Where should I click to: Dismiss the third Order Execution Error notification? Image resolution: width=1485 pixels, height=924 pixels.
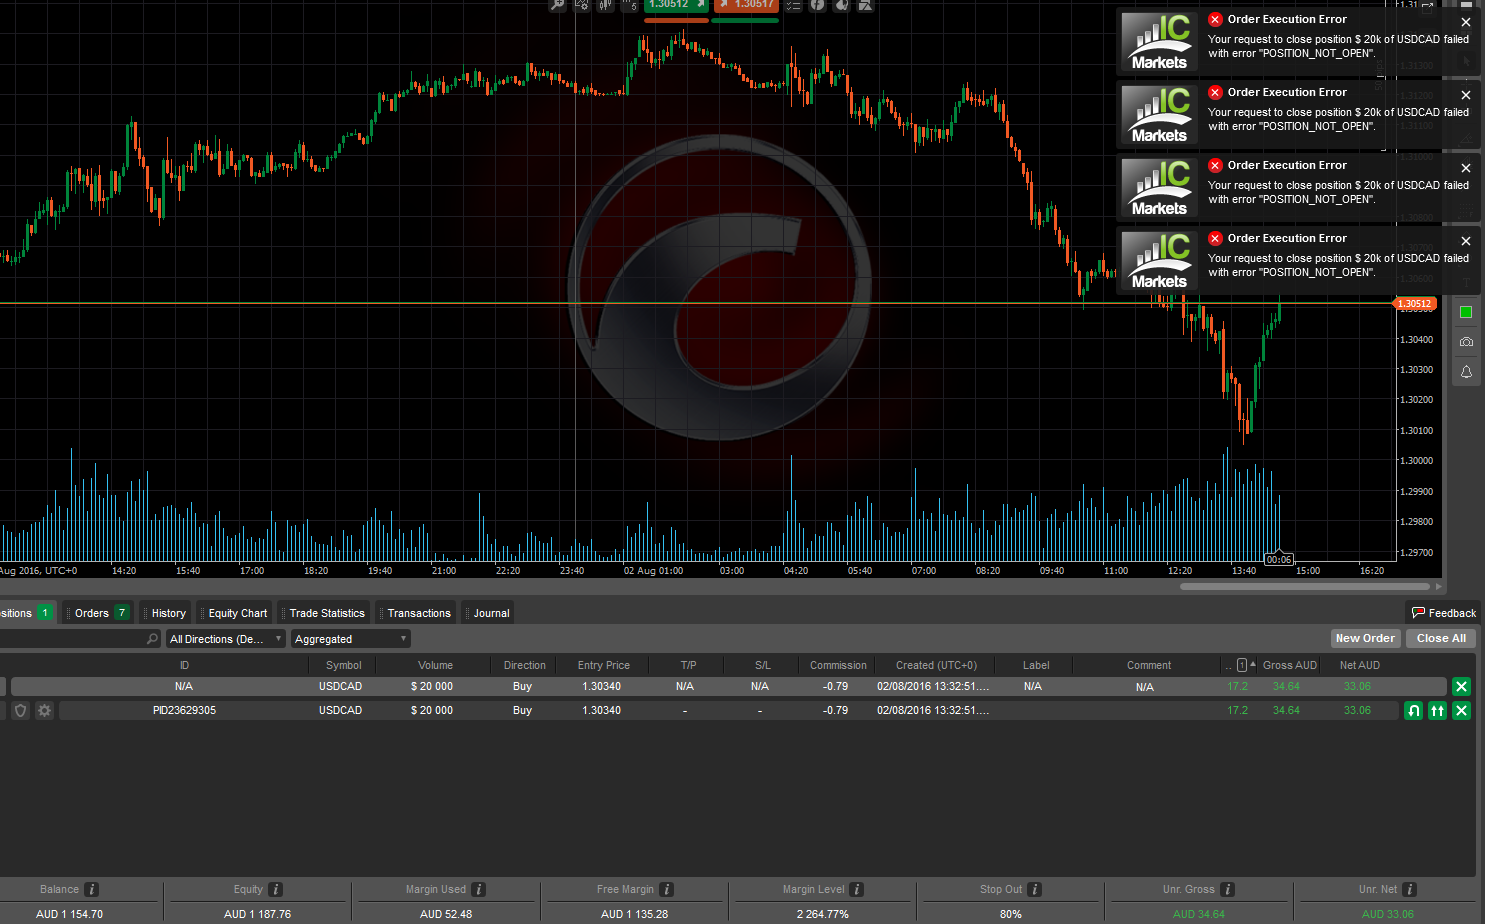coord(1466,168)
